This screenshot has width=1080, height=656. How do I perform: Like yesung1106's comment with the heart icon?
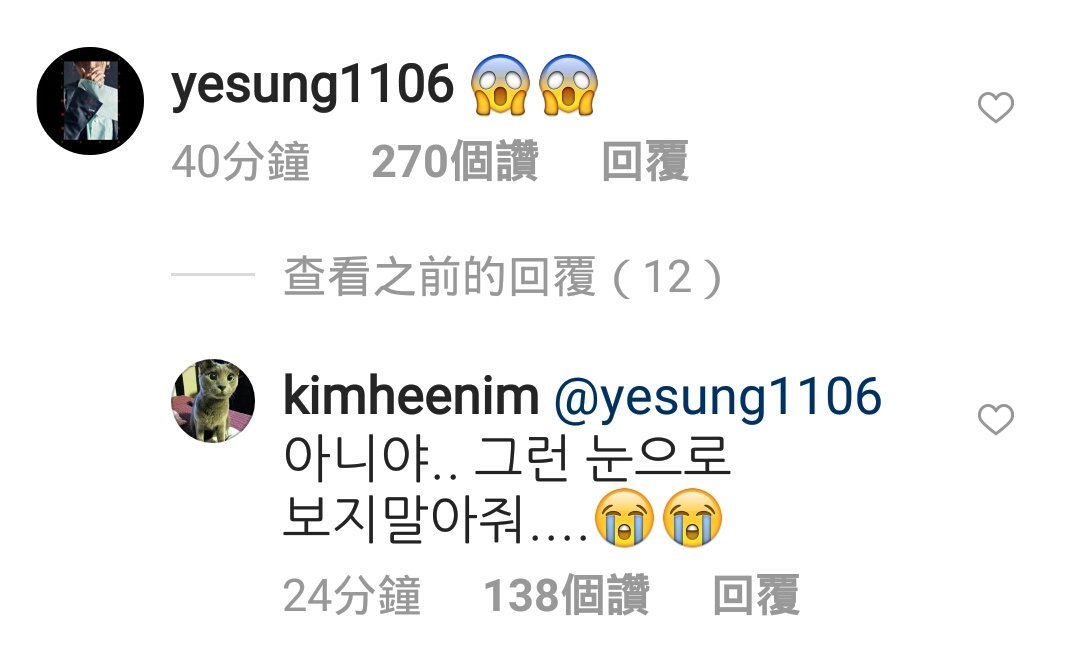pos(995,107)
